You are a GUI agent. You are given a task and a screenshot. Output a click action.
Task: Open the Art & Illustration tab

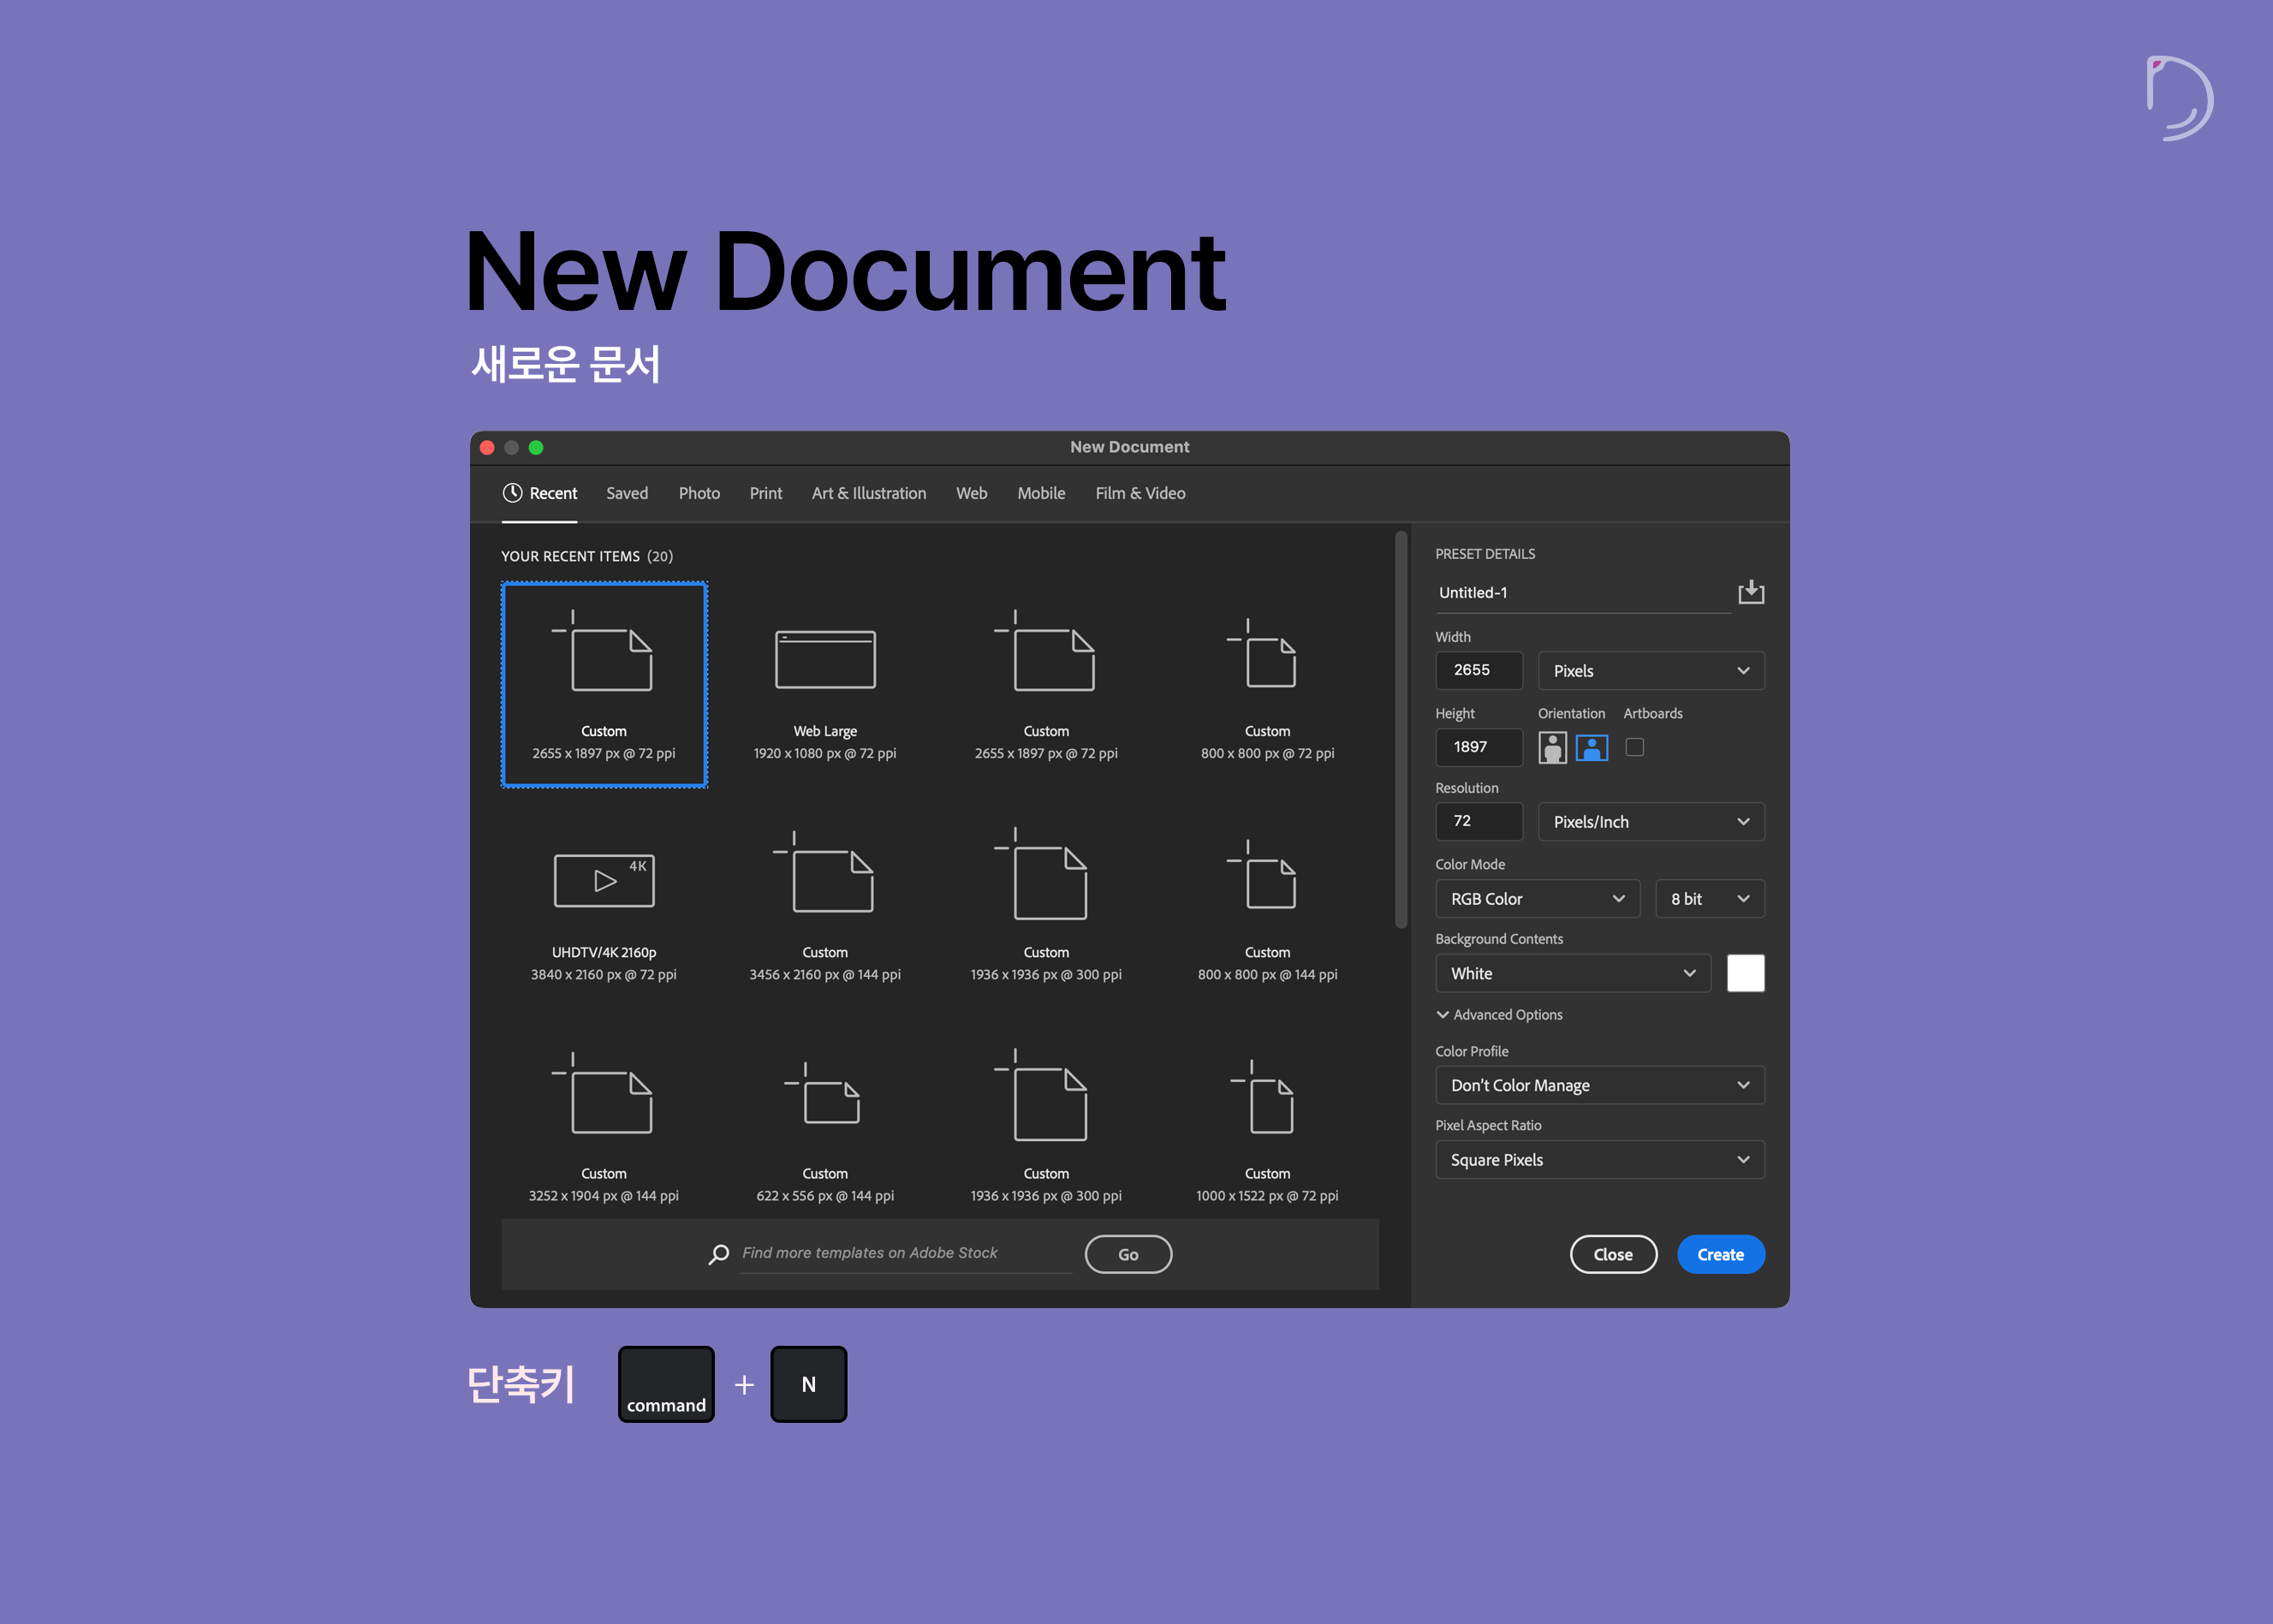click(868, 493)
